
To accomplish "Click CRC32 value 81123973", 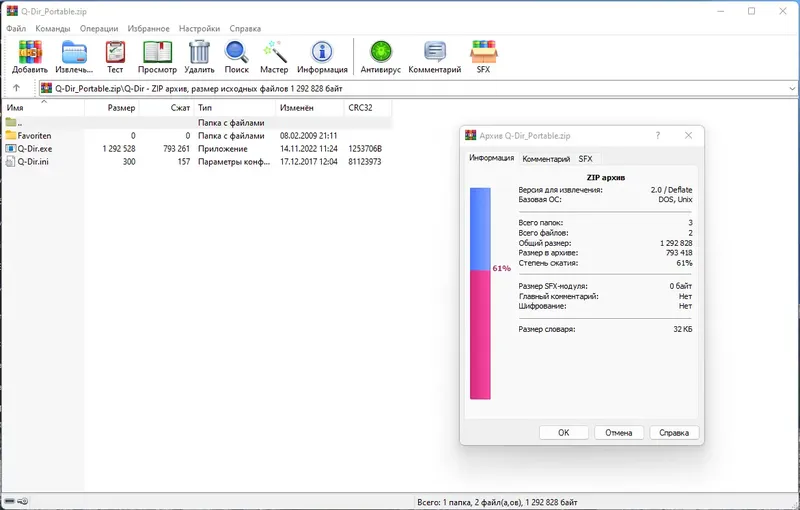I will pos(365,162).
